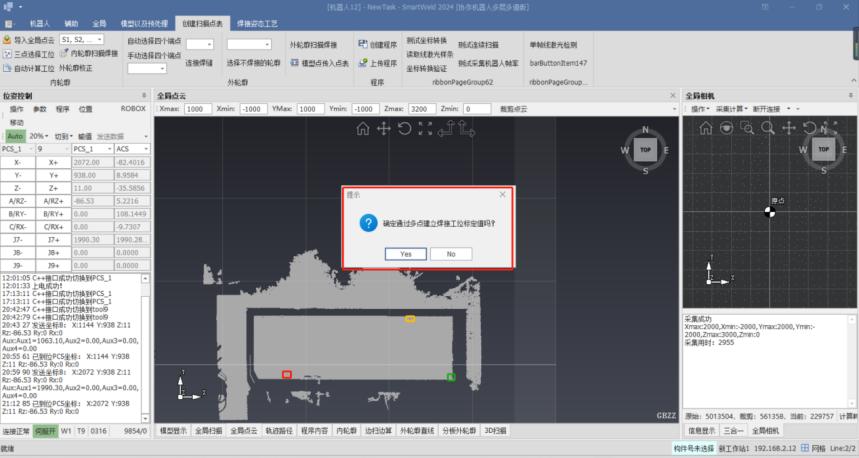Image resolution: width=859 pixels, height=458 pixels.
Task: Open the 轨迹路径 bottom tab
Action: [281, 431]
